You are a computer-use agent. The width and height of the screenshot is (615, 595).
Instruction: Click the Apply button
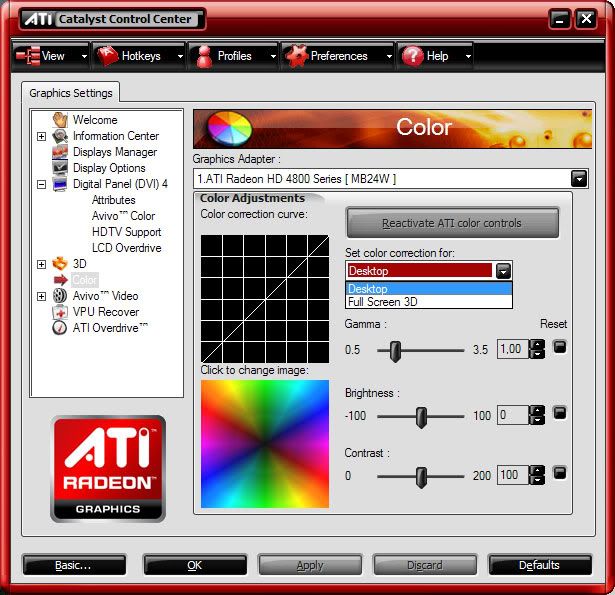(x=310, y=565)
